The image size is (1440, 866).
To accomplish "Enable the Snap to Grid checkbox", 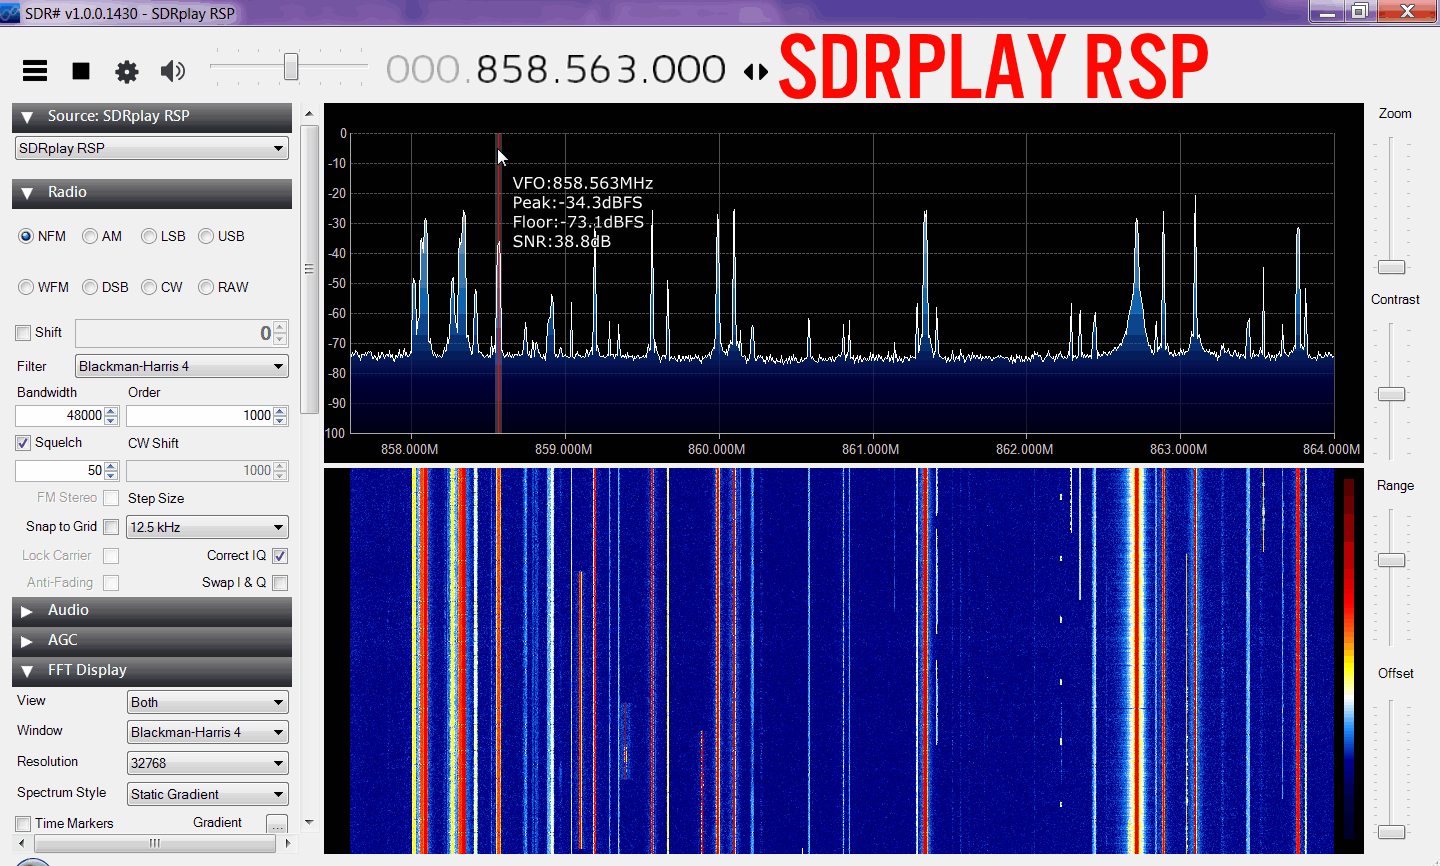I will click(111, 527).
